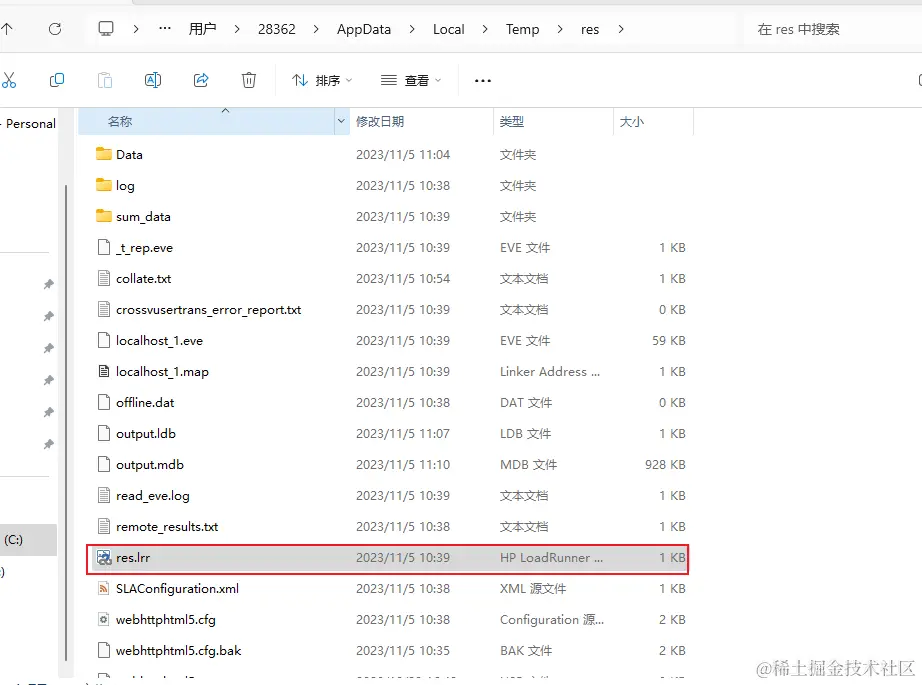Screen dimensions: 922x685
Task: Click the Rename icon in toolbar
Action: (153, 80)
